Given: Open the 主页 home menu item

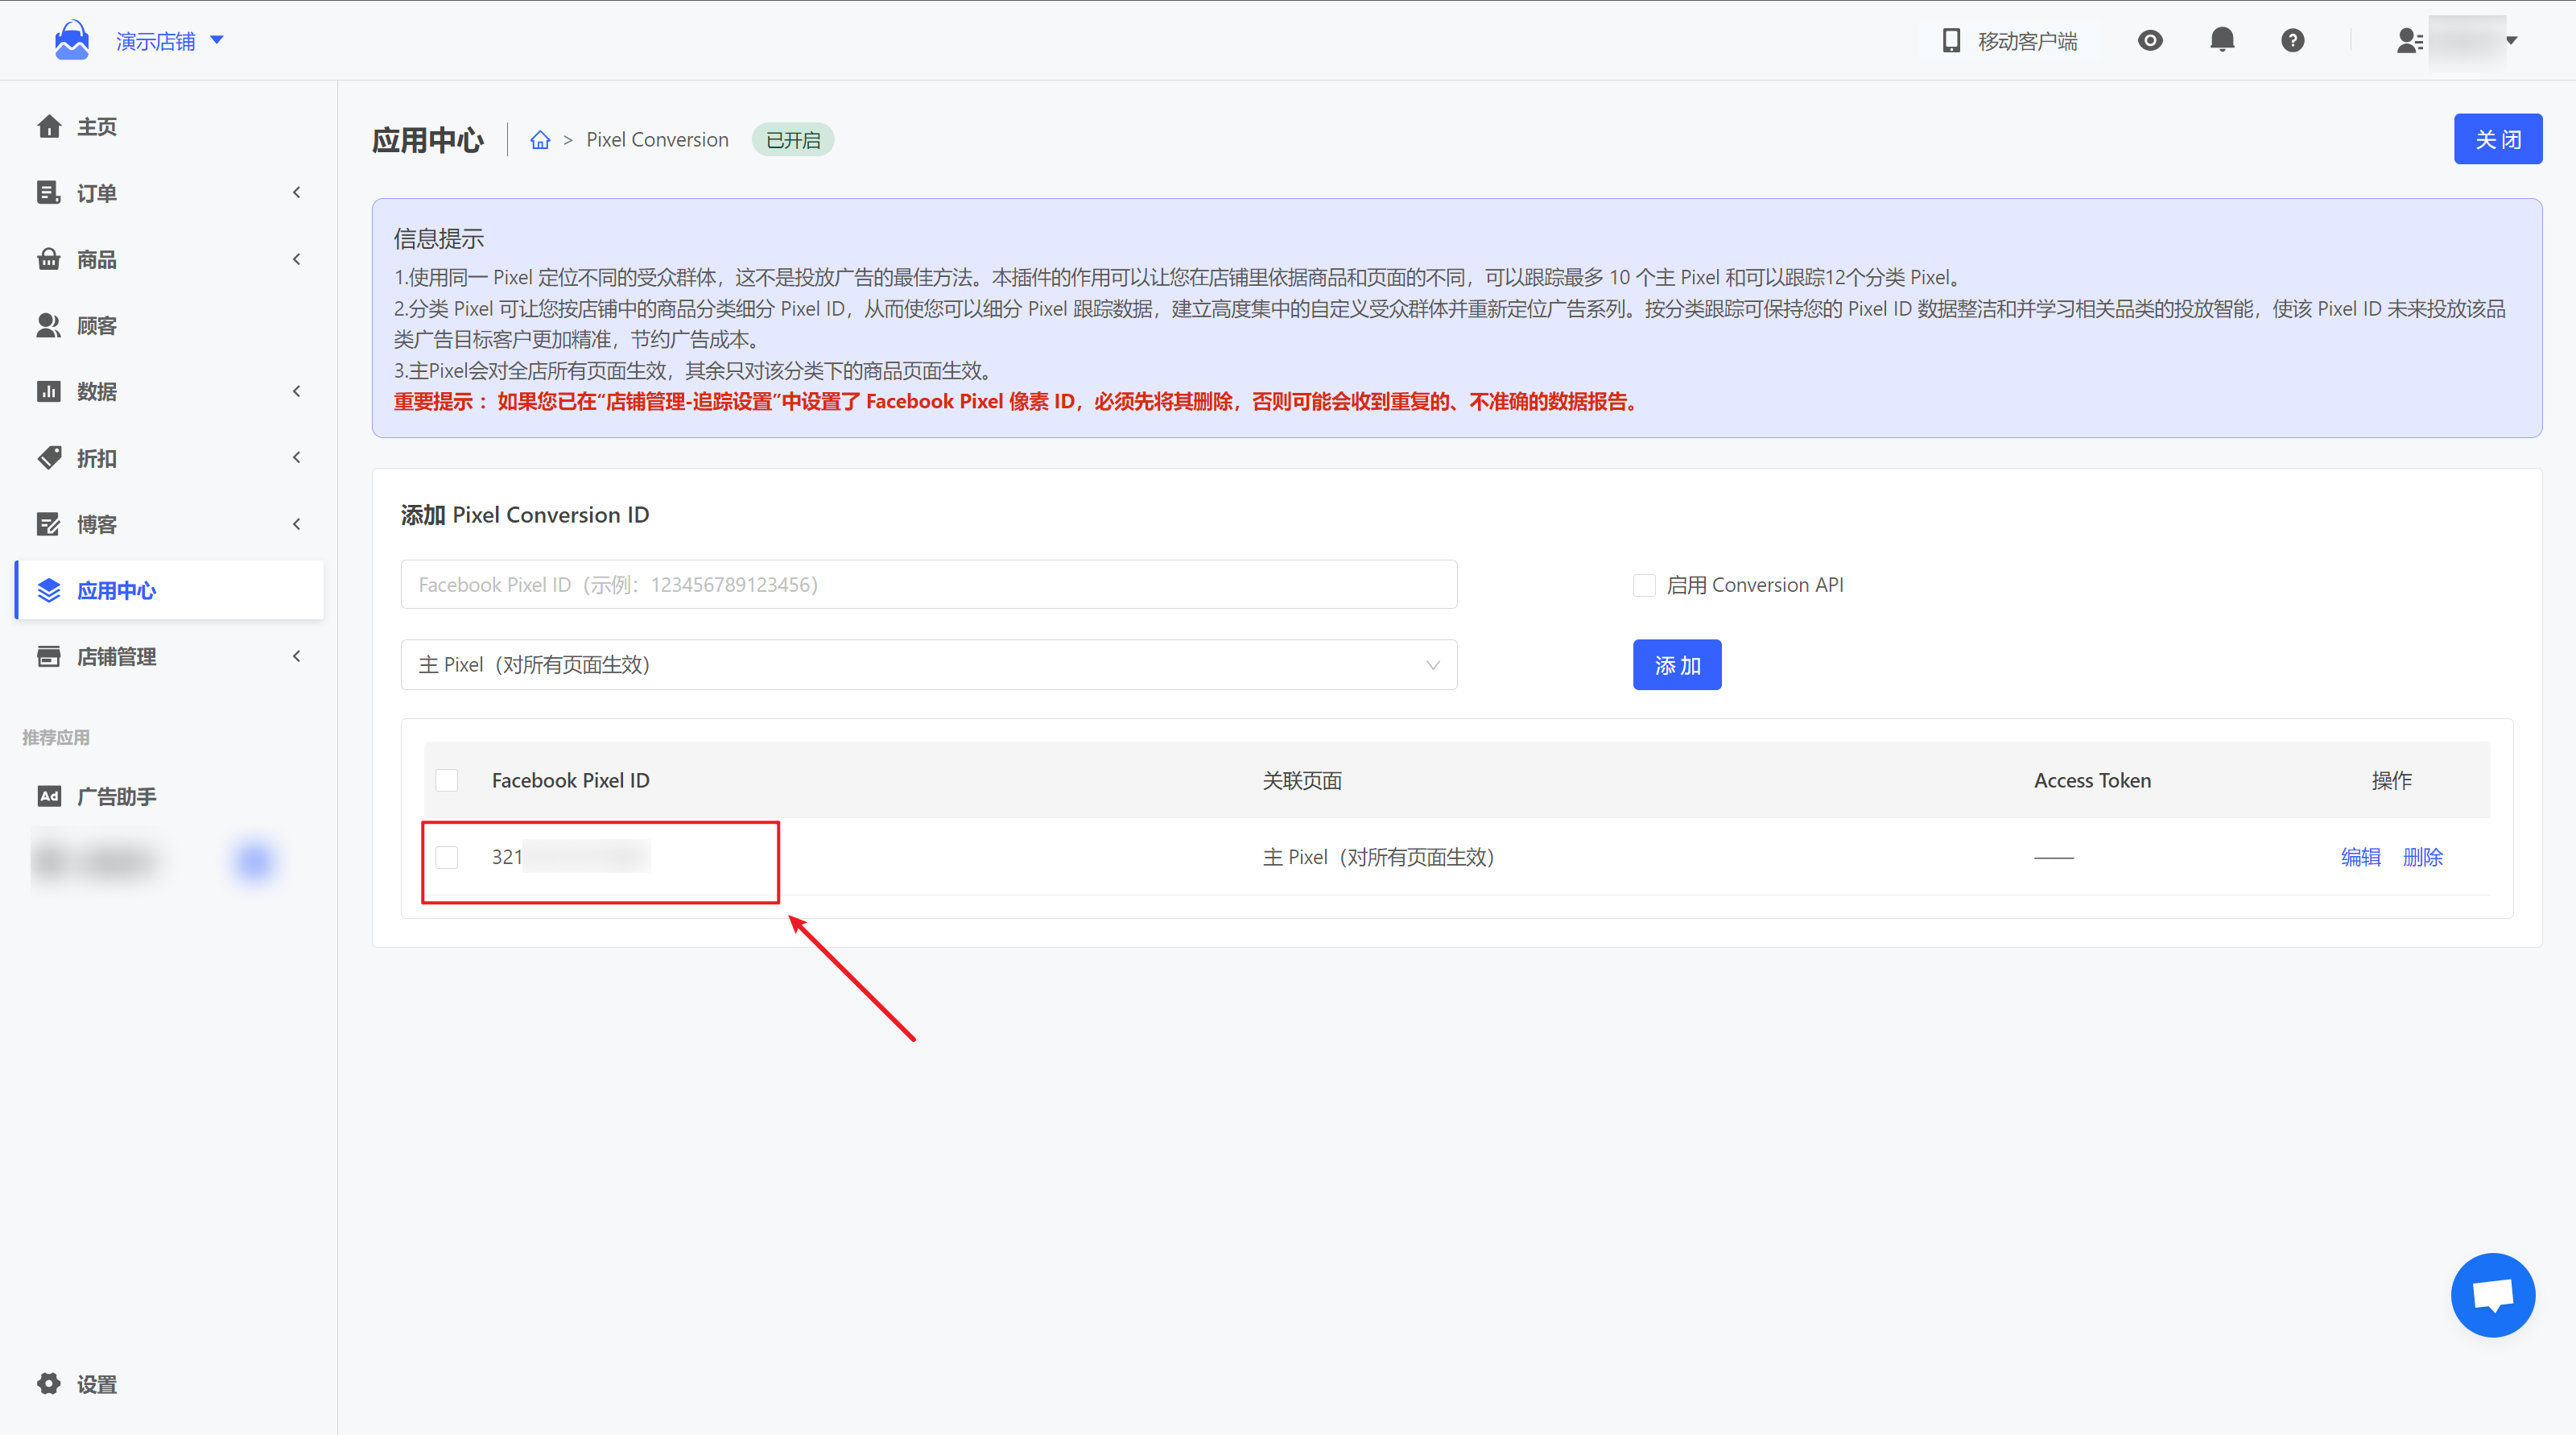Looking at the screenshot, I should [x=169, y=127].
